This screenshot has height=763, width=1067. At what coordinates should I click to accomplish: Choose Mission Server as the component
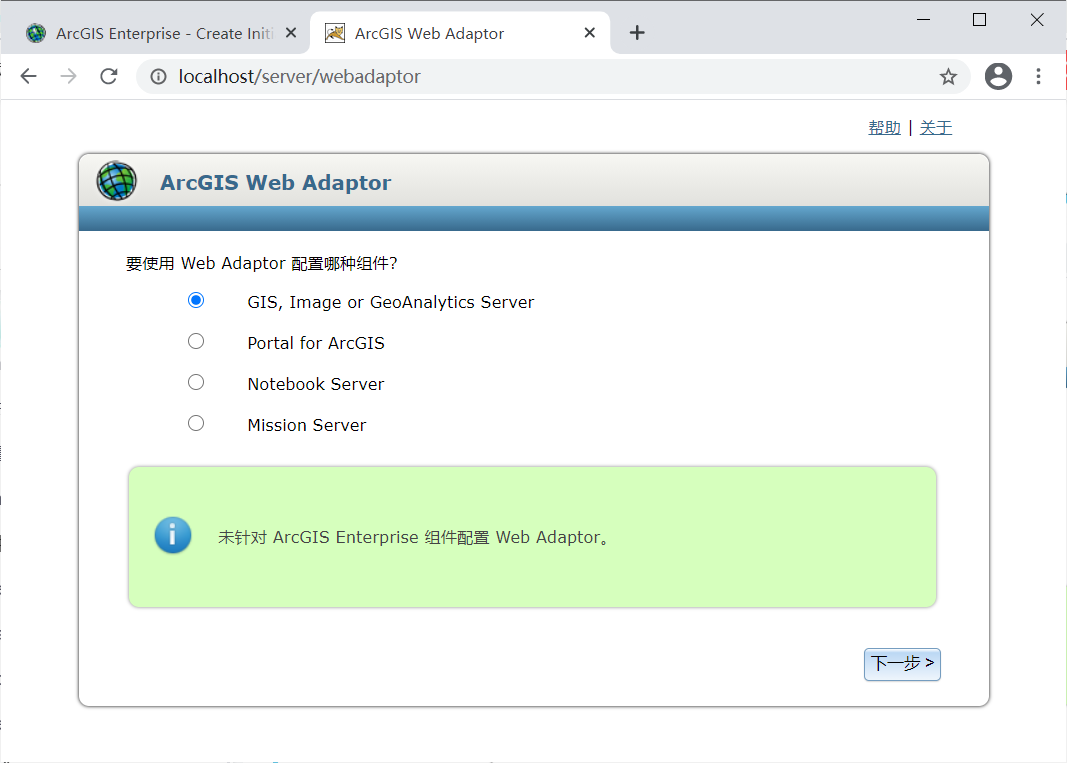[195, 422]
